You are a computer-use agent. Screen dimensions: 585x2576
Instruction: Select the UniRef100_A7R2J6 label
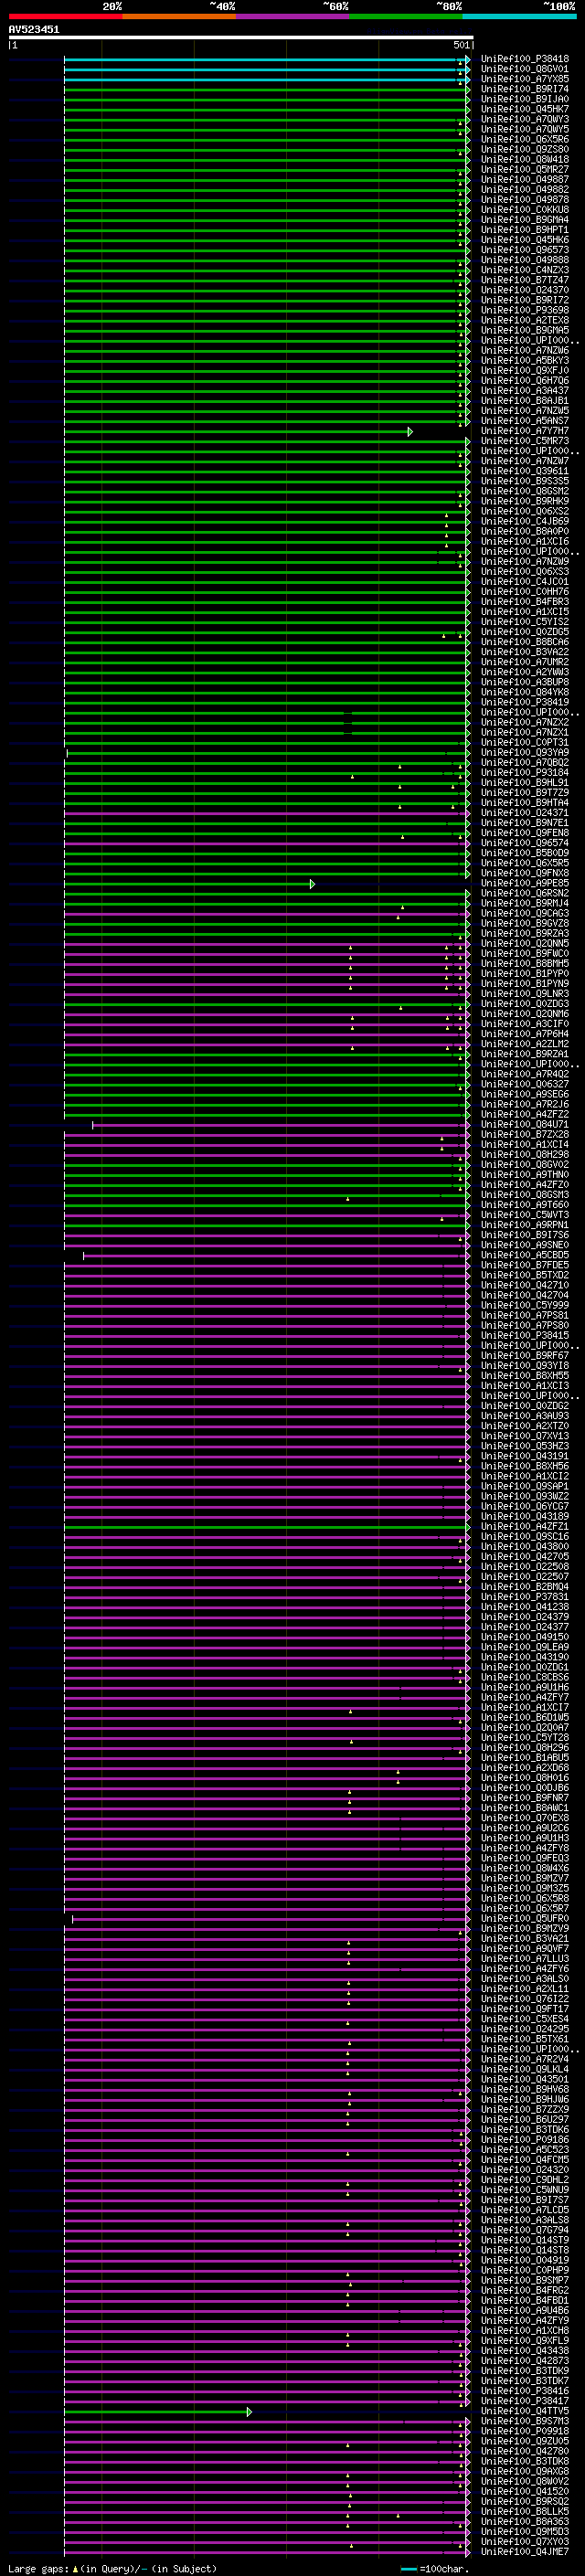(525, 1105)
